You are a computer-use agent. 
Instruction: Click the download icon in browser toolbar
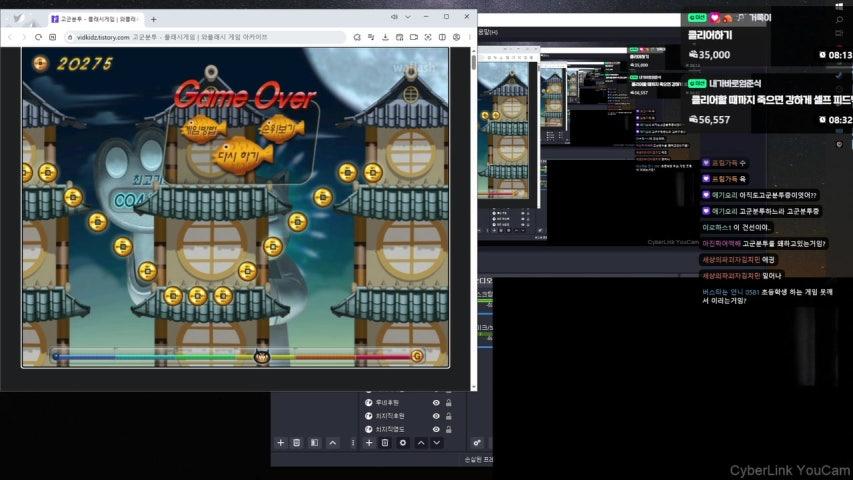click(385, 37)
